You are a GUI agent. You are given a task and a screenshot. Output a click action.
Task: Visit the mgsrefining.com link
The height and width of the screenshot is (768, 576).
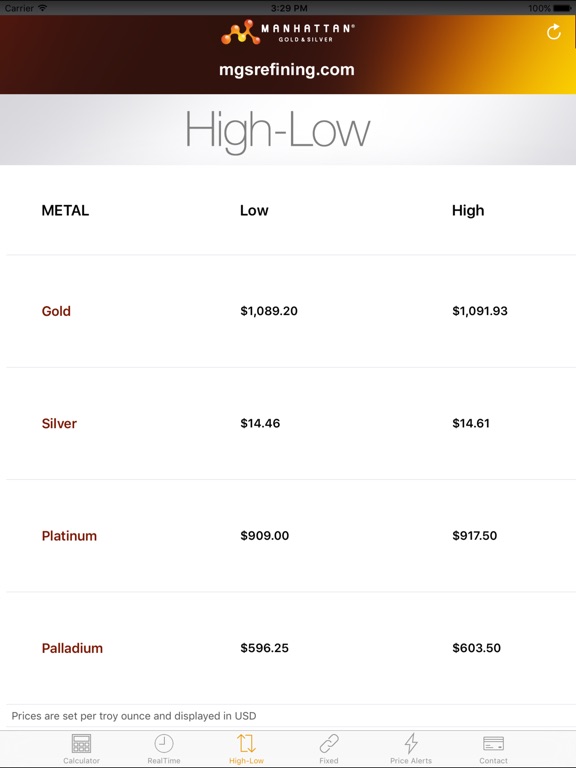click(x=287, y=70)
